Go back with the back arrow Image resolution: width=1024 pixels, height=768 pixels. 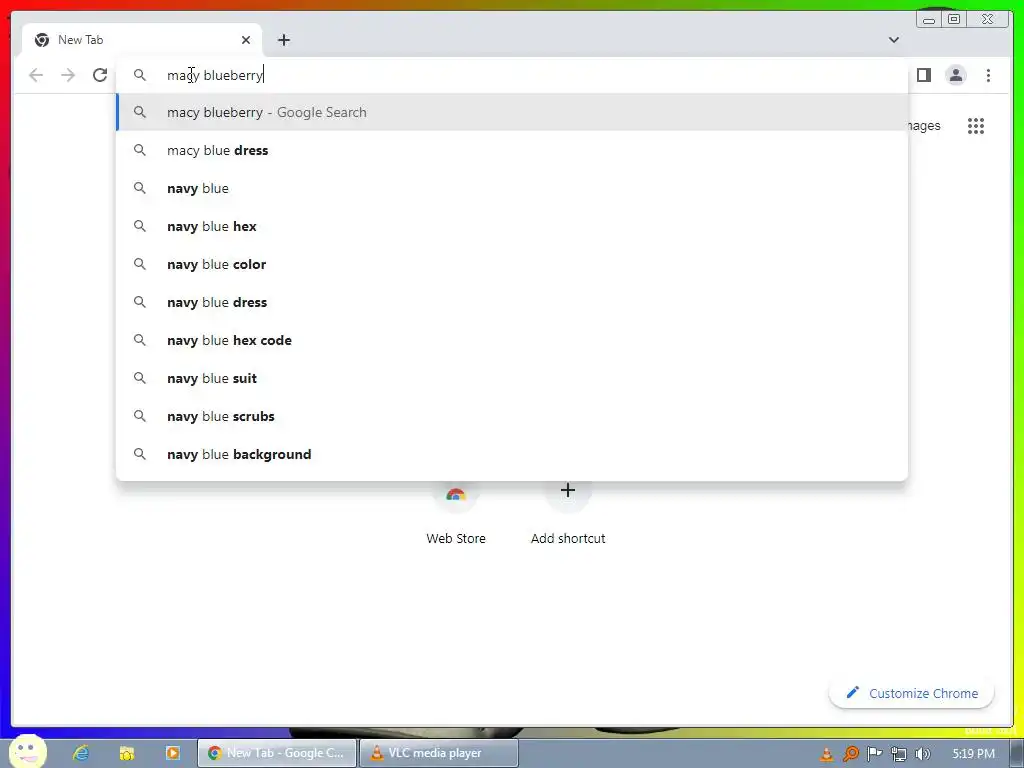(x=36, y=75)
